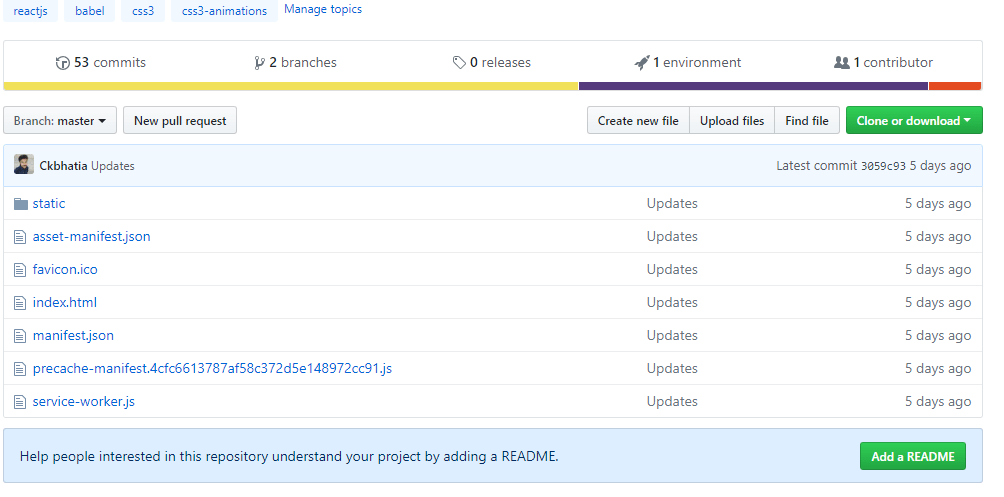Viewport: 1004px width, 497px height.
Task: Click the branches fork icon
Action: click(259, 63)
